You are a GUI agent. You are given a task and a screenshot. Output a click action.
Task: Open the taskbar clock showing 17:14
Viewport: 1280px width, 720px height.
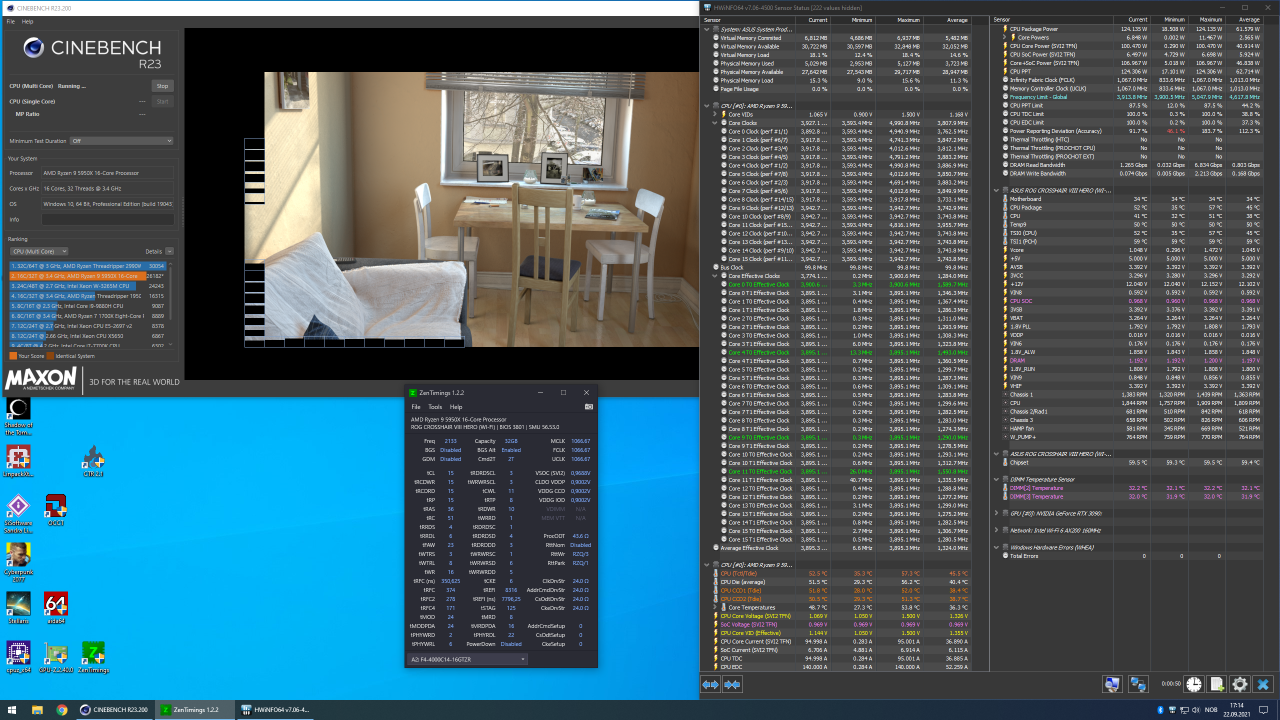pos(1239,709)
